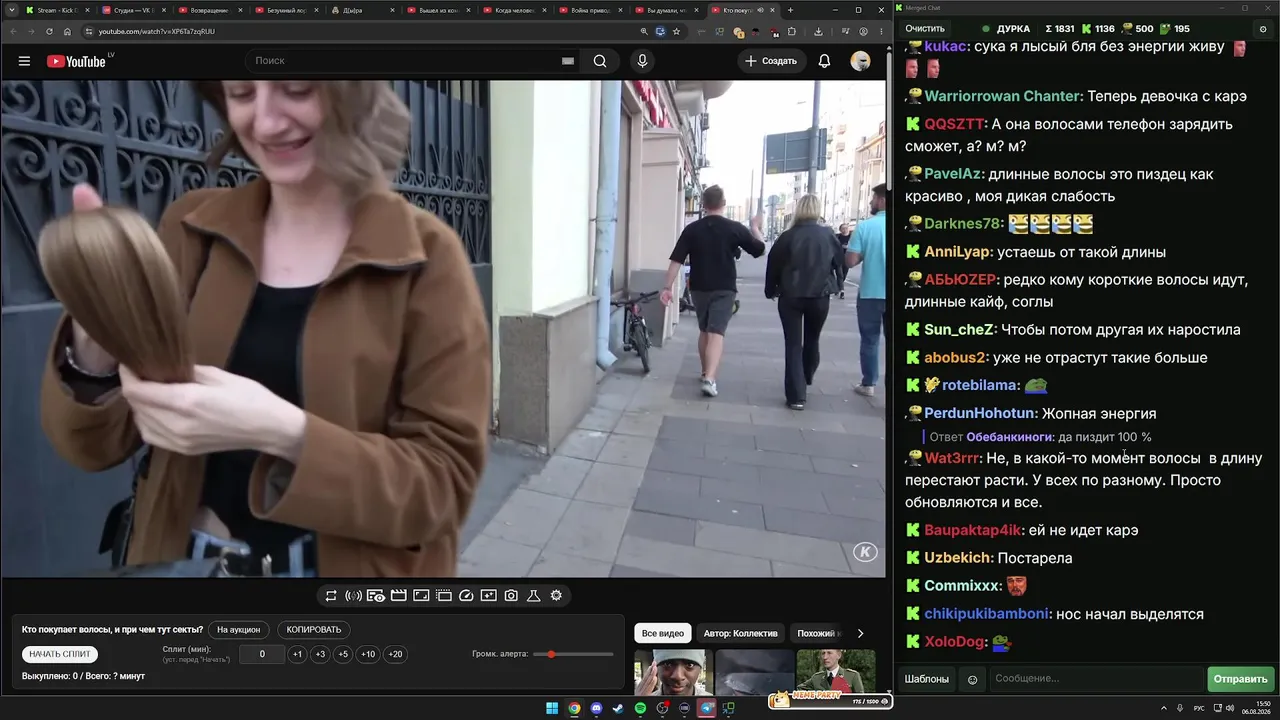Click the browser address bar URL
Image resolution: width=1280 pixels, height=720 pixels.
click(157, 31)
